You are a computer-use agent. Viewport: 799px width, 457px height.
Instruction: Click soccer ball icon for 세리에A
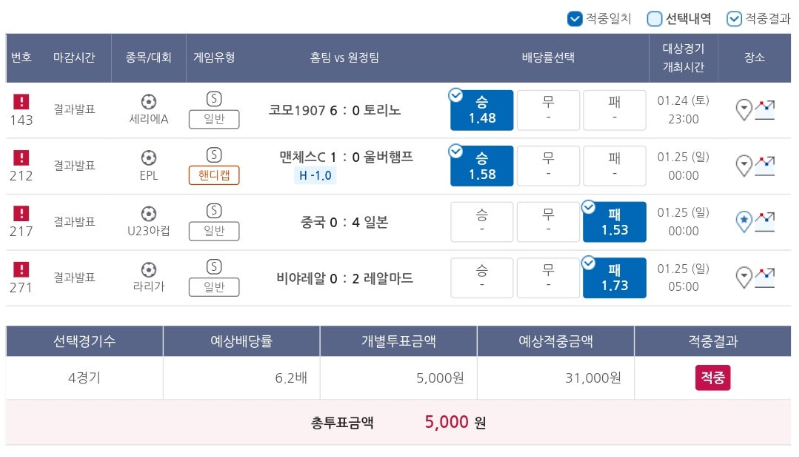148,102
